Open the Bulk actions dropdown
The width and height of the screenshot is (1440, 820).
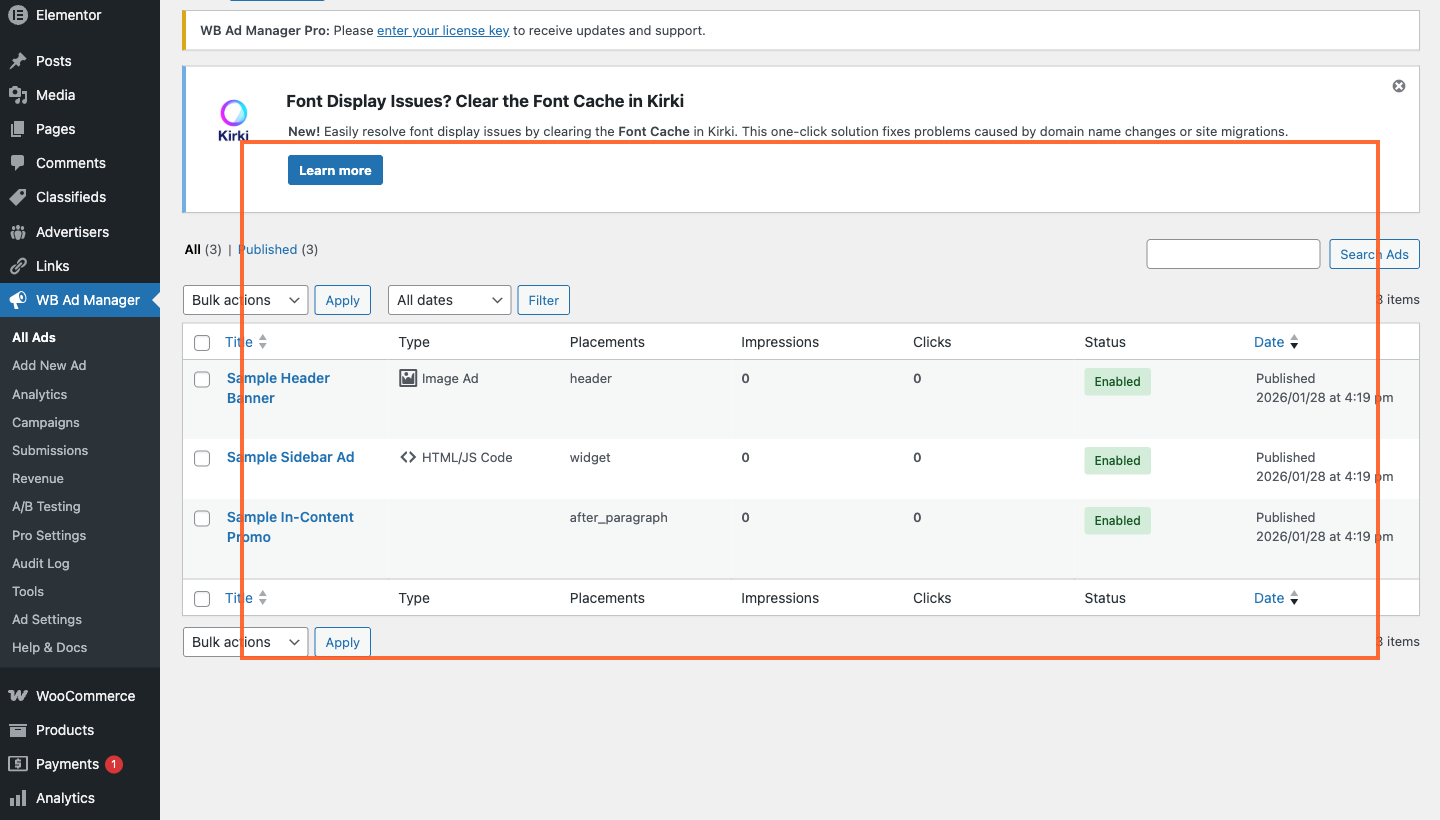click(x=244, y=300)
